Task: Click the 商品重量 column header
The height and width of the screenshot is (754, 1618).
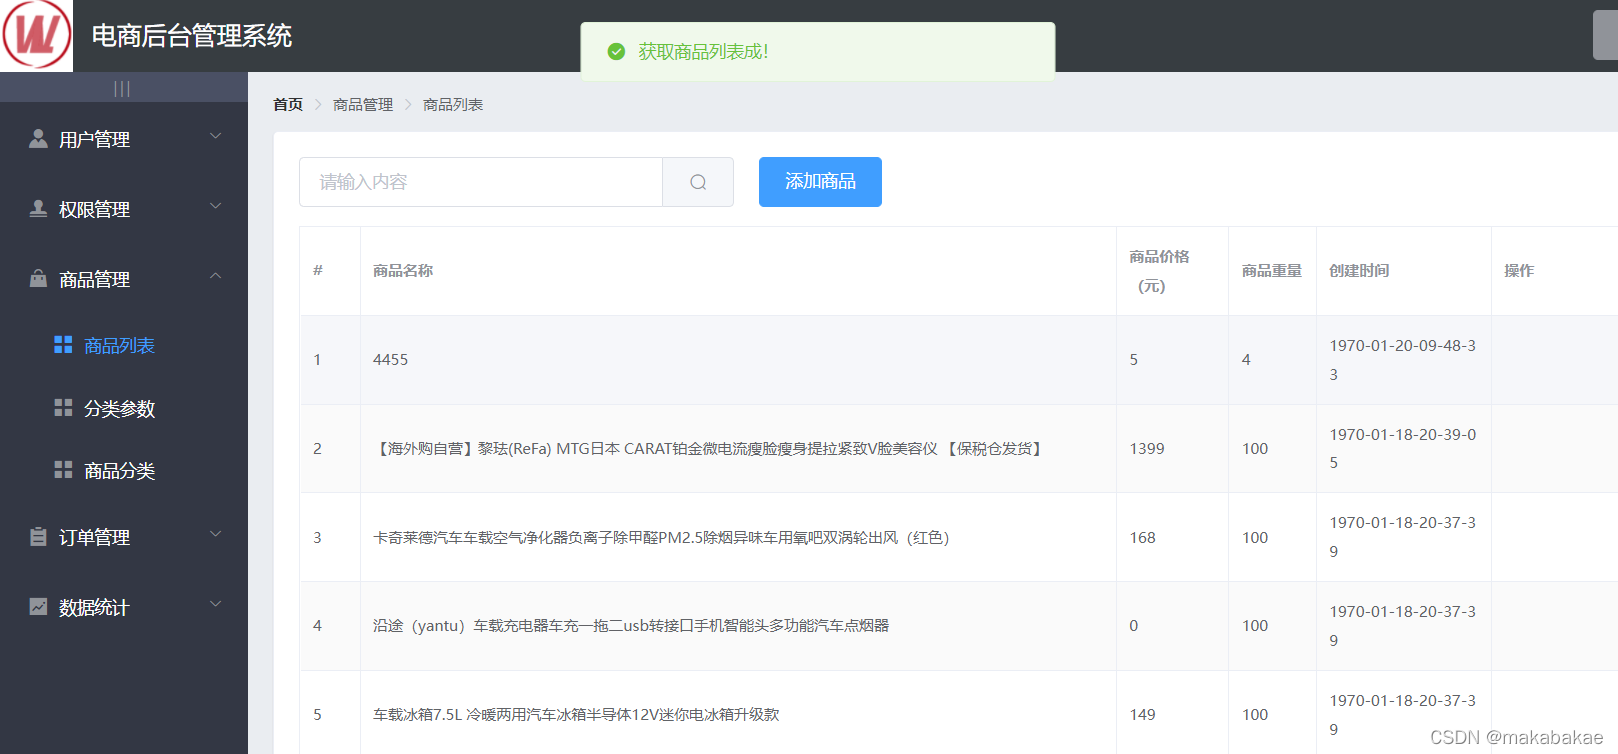Action: click(1272, 270)
